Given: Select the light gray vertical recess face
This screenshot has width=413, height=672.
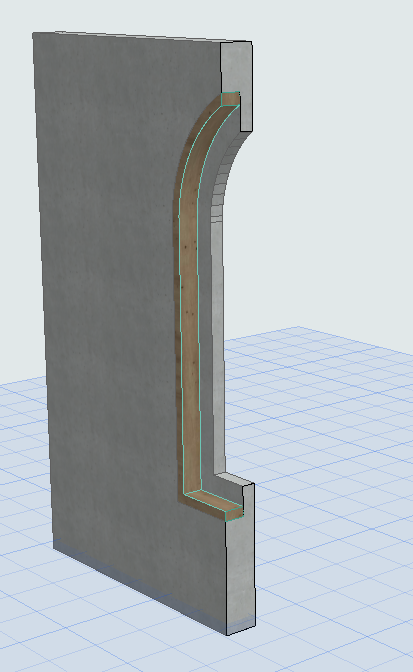Looking at the screenshot, I should coord(218,343).
